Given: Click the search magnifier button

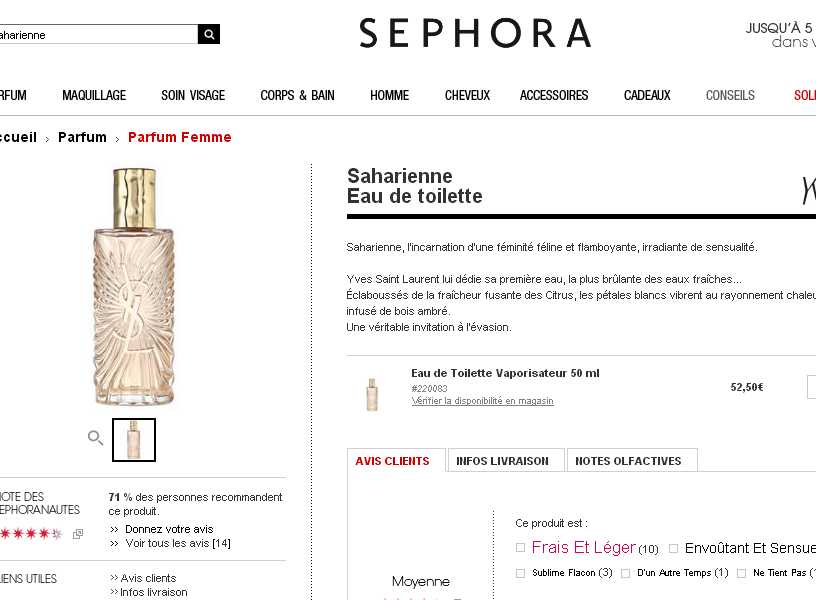Looking at the screenshot, I should tap(209, 34).
